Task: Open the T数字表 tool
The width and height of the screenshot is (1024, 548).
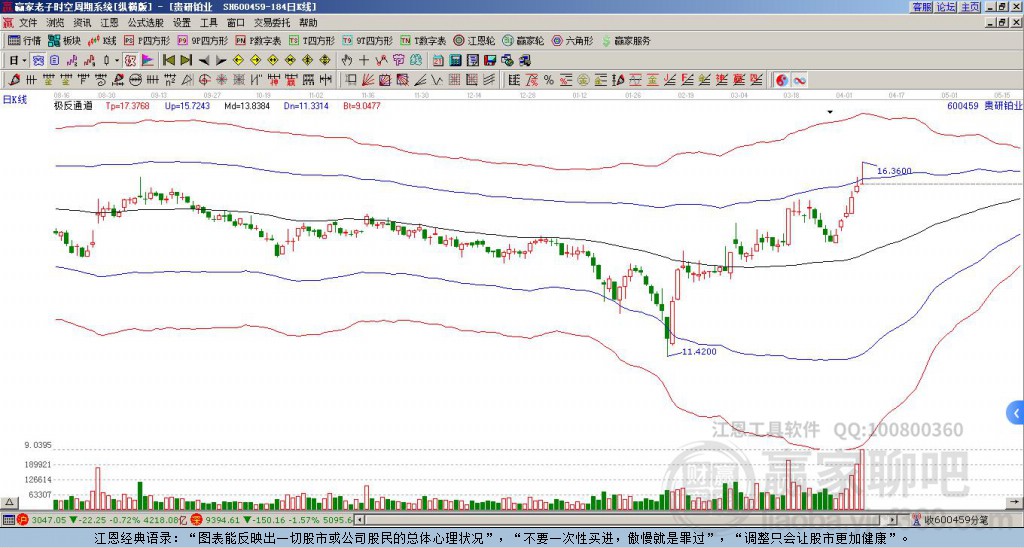Action: pos(424,40)
